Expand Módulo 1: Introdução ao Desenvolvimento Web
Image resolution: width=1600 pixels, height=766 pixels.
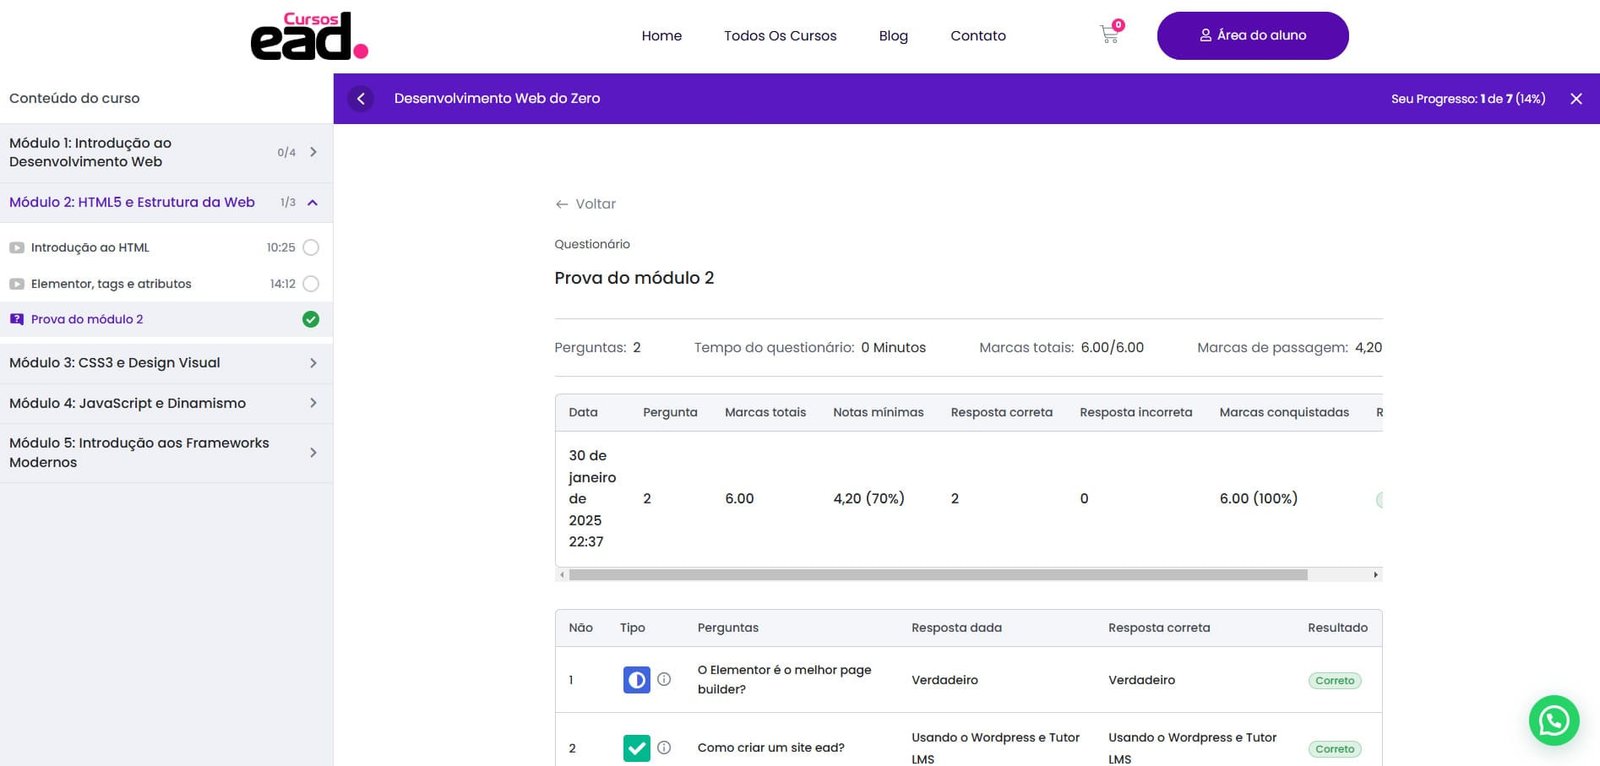[x=313, y=152]
